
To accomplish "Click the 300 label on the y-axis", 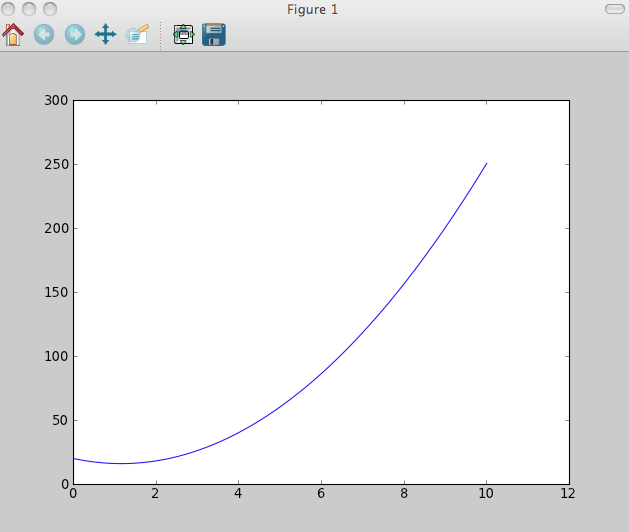I will 56,100.
